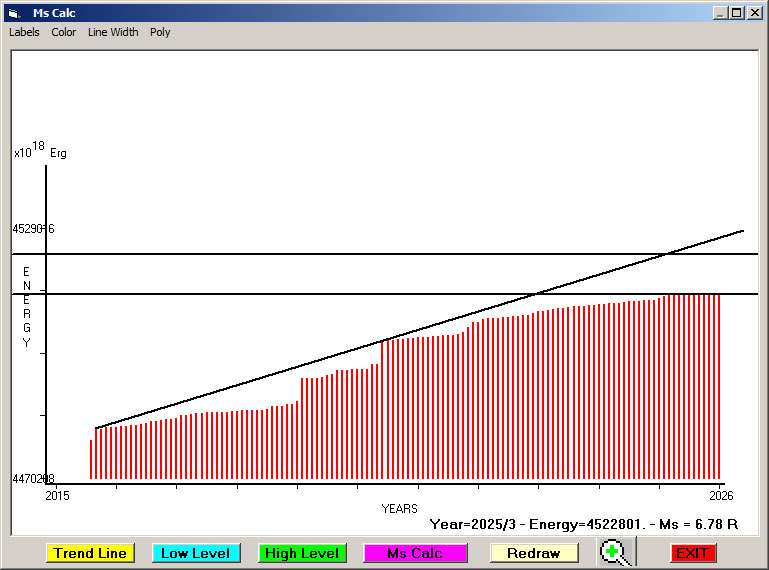Click the 2015 label on the years axis
This screenshot has width=769, height=570.
tap(58, 495)
